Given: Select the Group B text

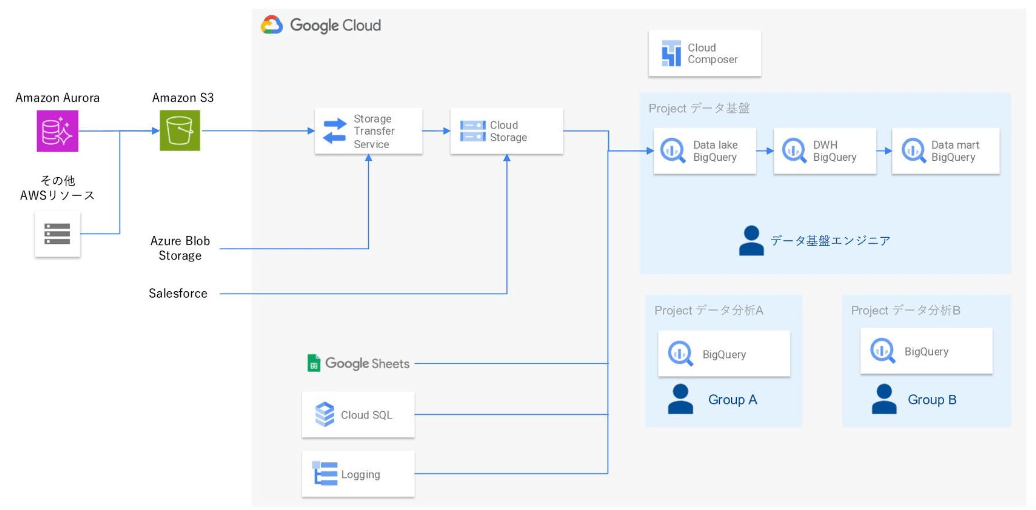Looking at the screenshot, I should click(x=932, y=400).
